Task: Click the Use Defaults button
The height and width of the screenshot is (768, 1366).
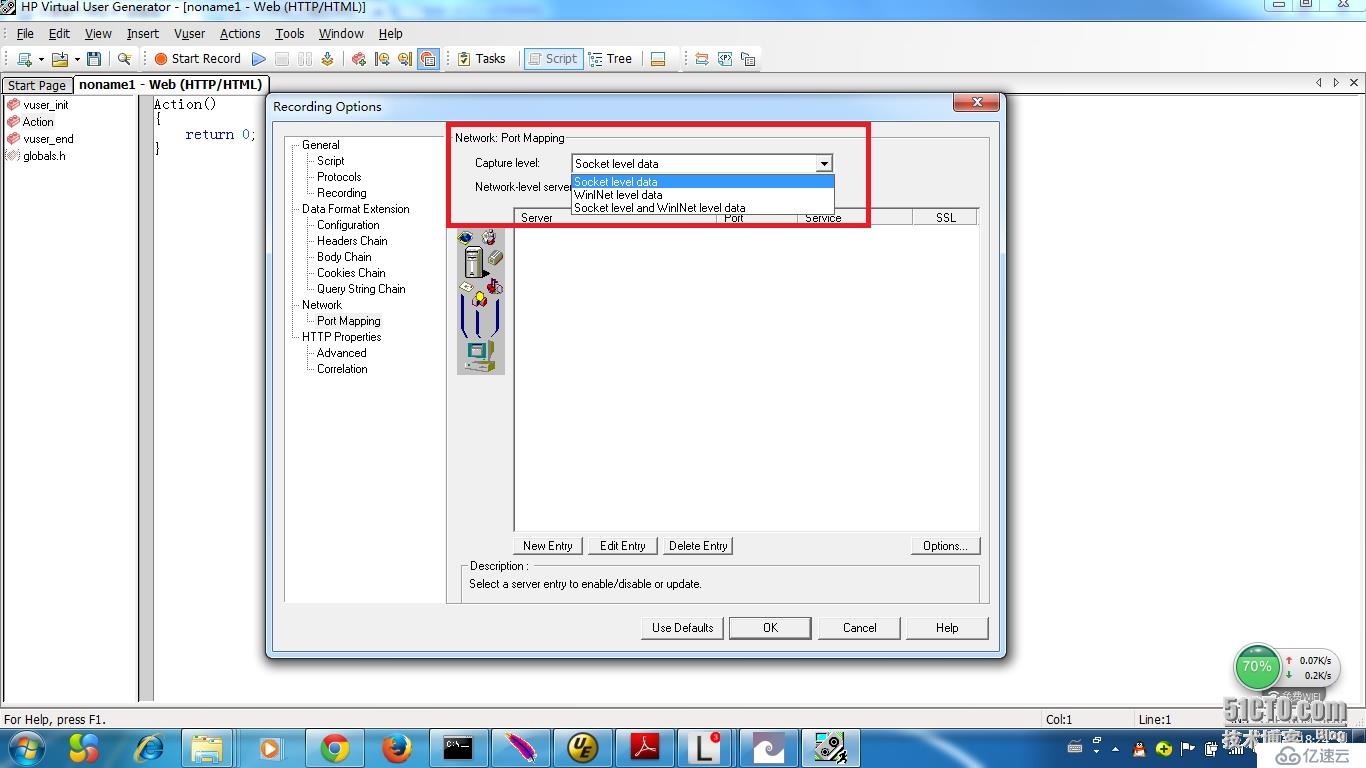Action: 682,628
